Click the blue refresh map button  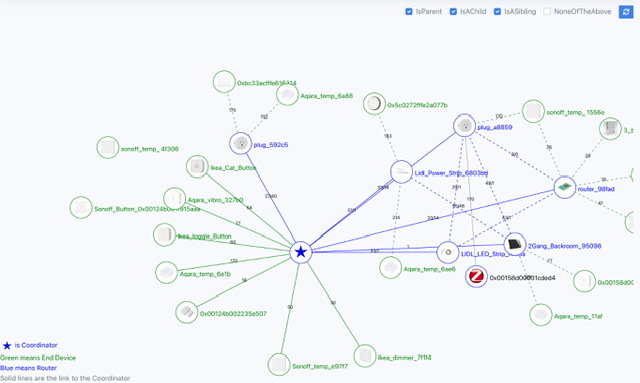[626, 11]
